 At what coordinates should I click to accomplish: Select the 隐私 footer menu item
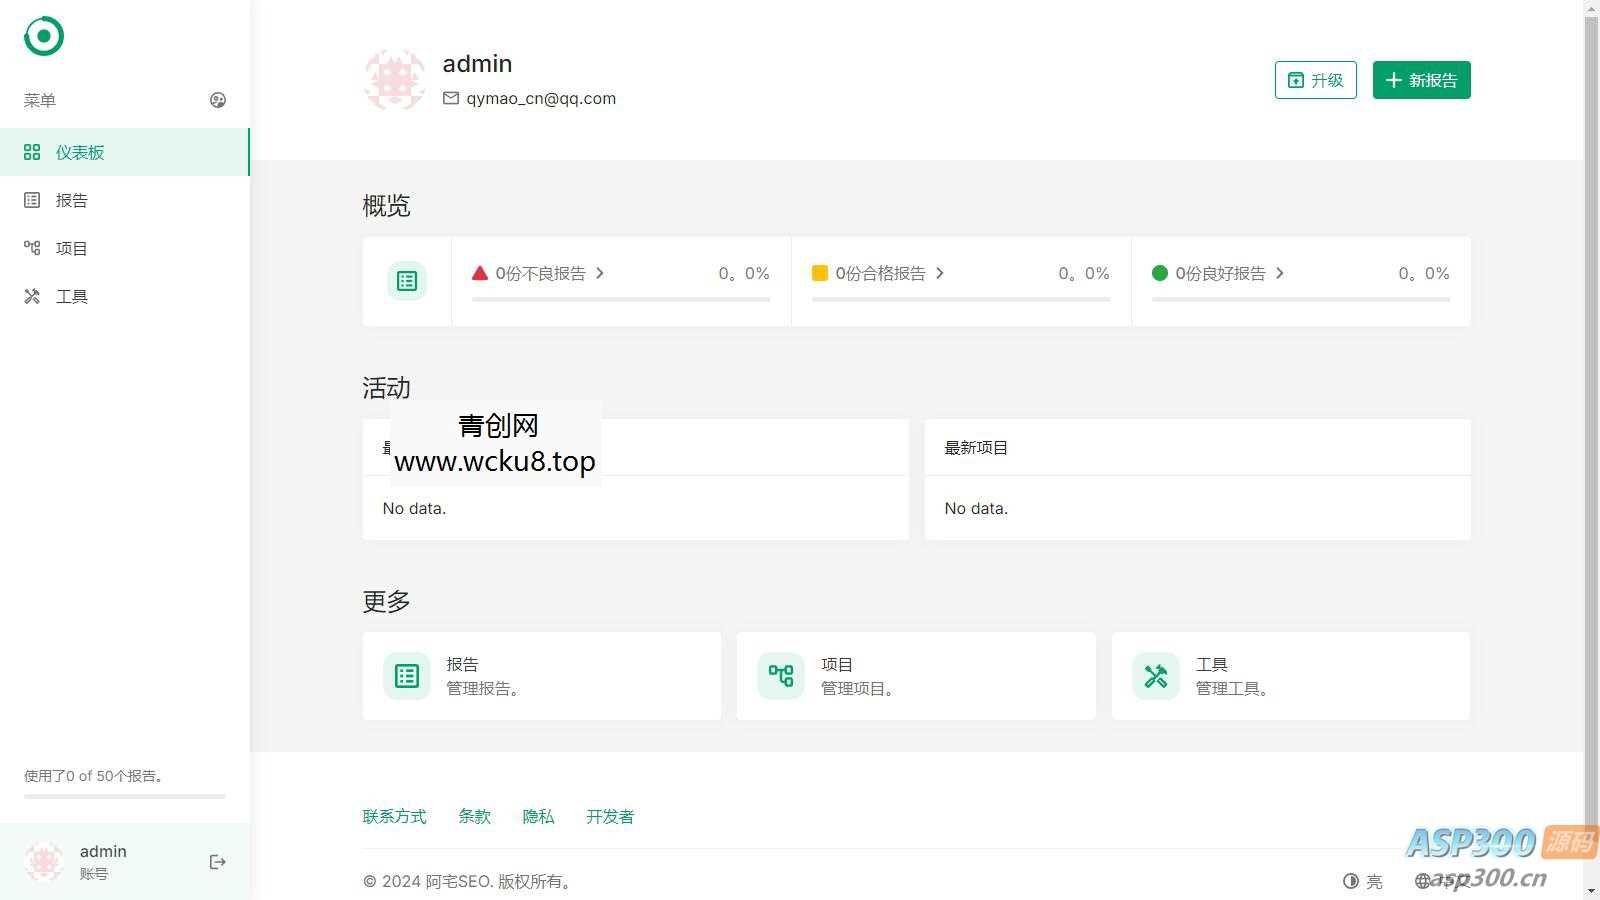[x=538, y=816]
